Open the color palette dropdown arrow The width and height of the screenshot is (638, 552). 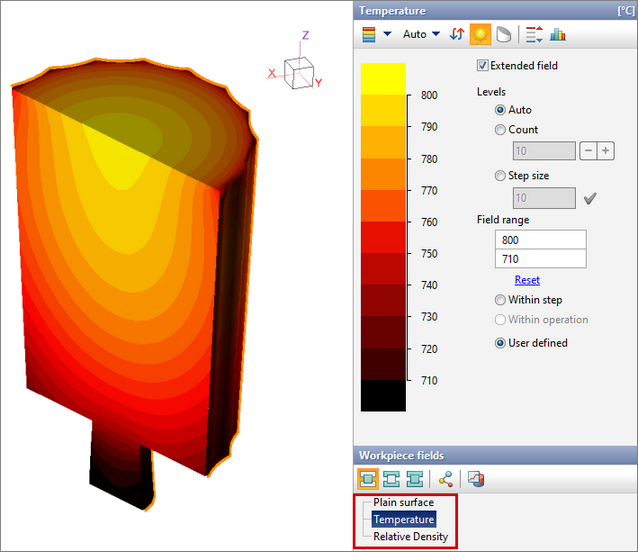[x=387, y=34]
